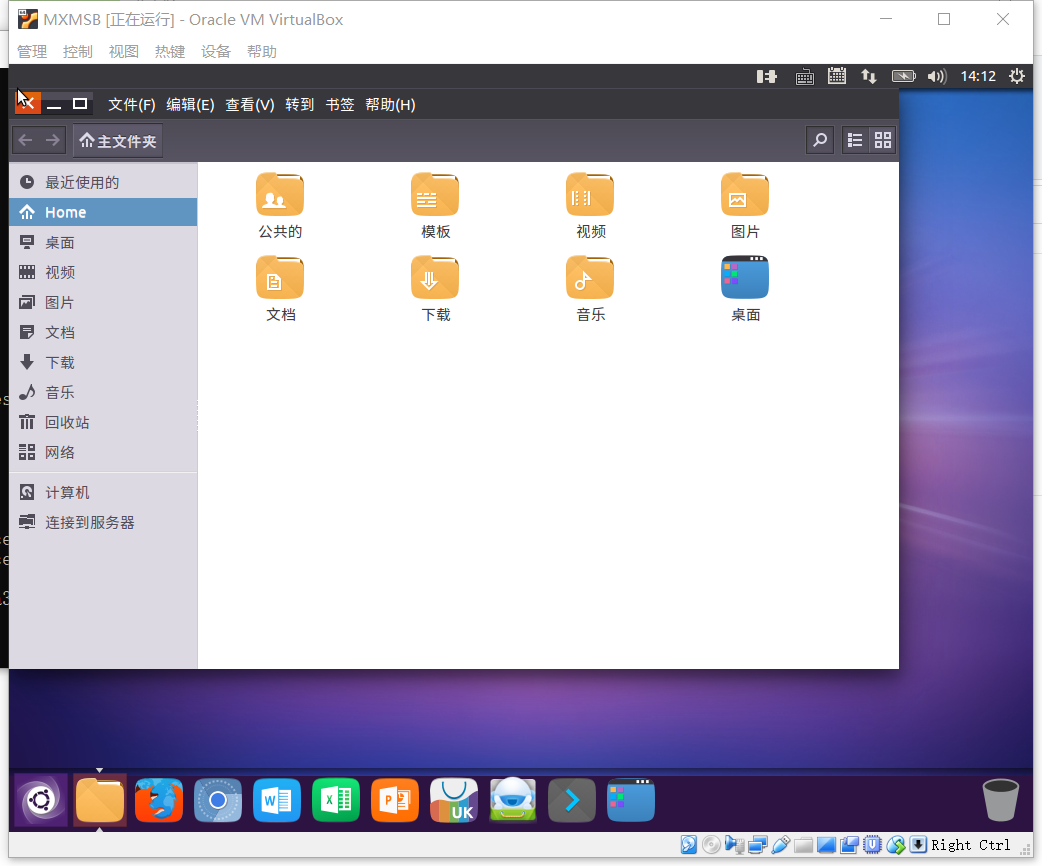Select 桌面 in the sidebar
Image resolution: width=1042 pixels, height=866 pixels.
103,243
